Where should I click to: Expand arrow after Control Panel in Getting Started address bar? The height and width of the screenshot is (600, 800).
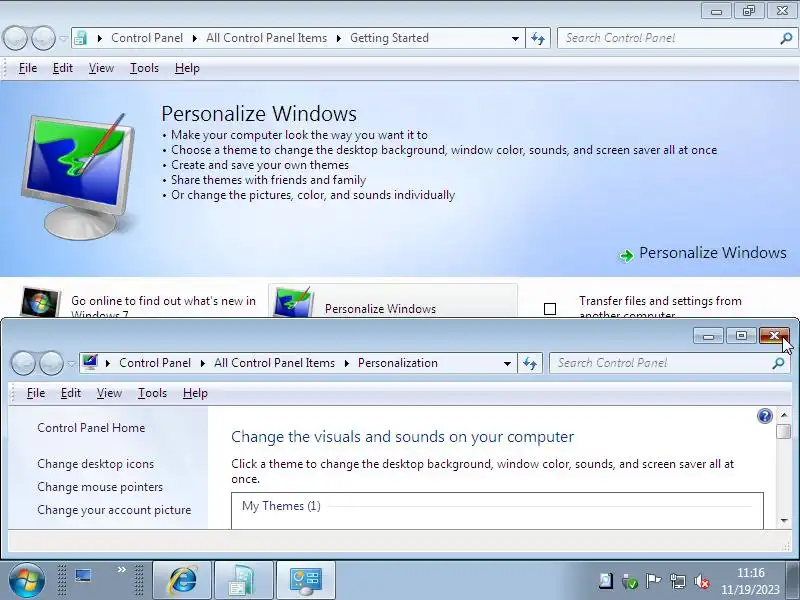[x=195, y=38]
